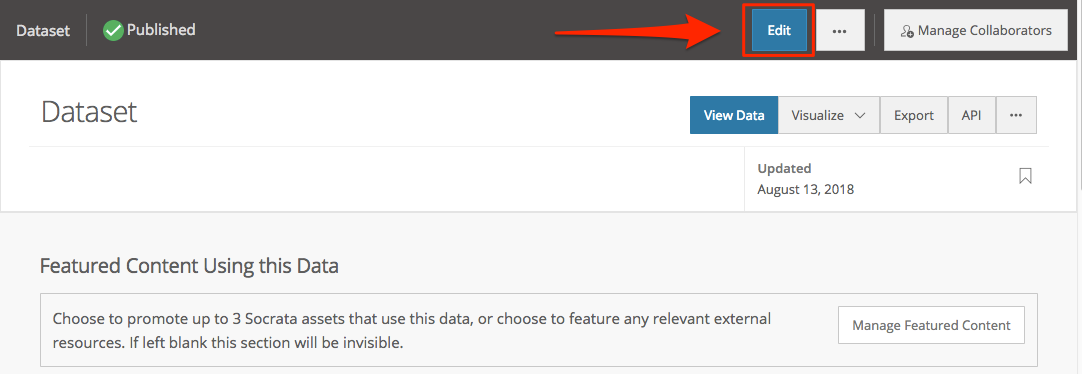1082x374 pixels.
Task: Select View Data
Action: (x=734, y=115)
